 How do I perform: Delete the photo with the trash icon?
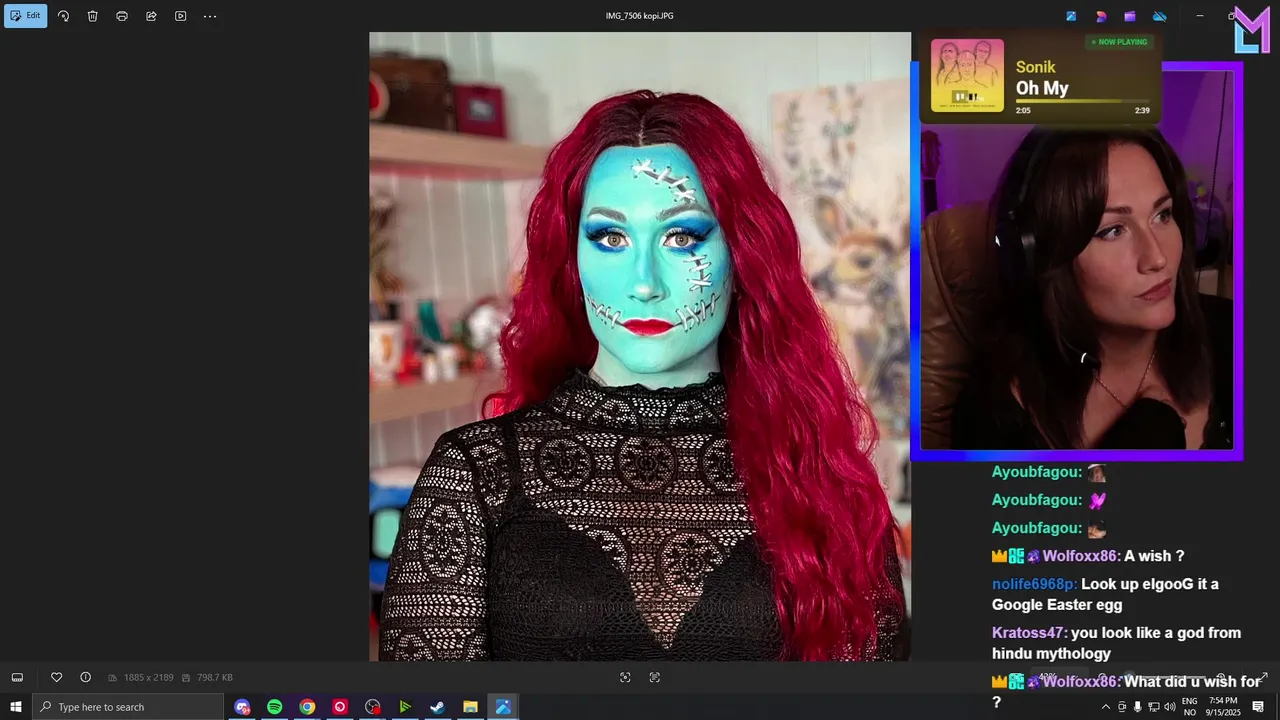(92, 16)
